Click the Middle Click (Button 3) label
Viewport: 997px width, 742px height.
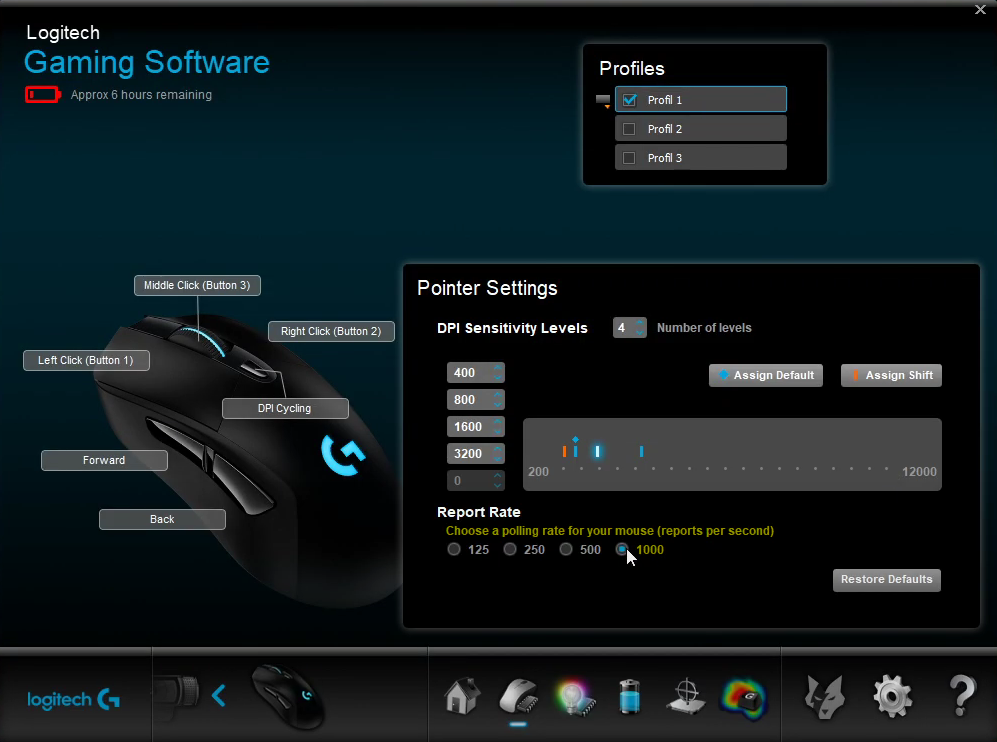[197, 285]
